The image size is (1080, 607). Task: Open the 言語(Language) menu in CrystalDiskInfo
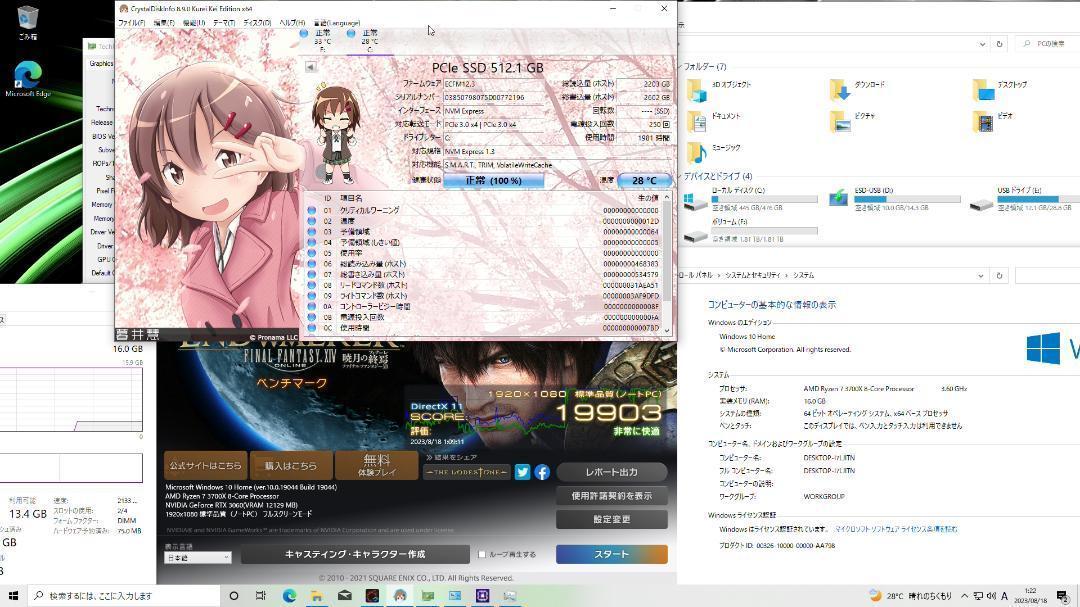[x=336, y=23]
